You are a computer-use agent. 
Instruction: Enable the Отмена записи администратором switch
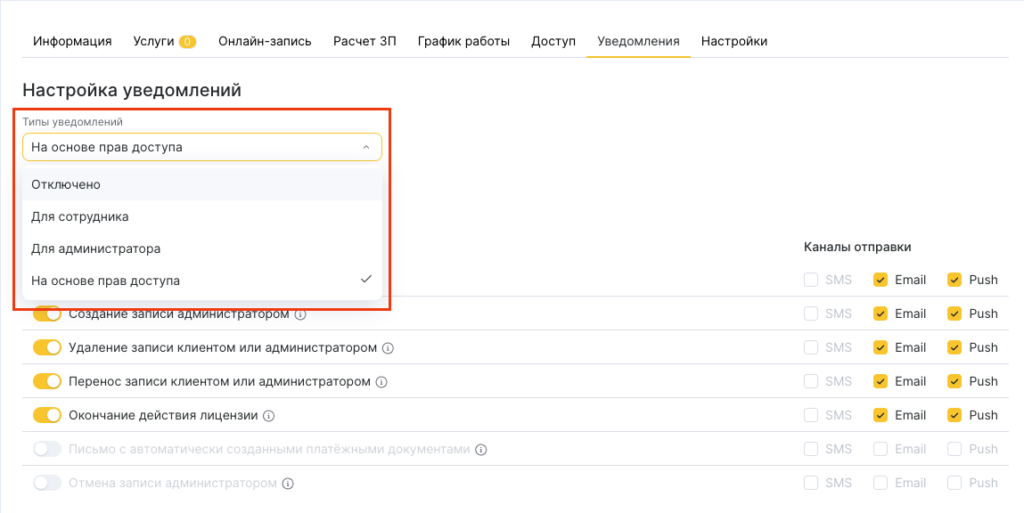click(47, 483)
